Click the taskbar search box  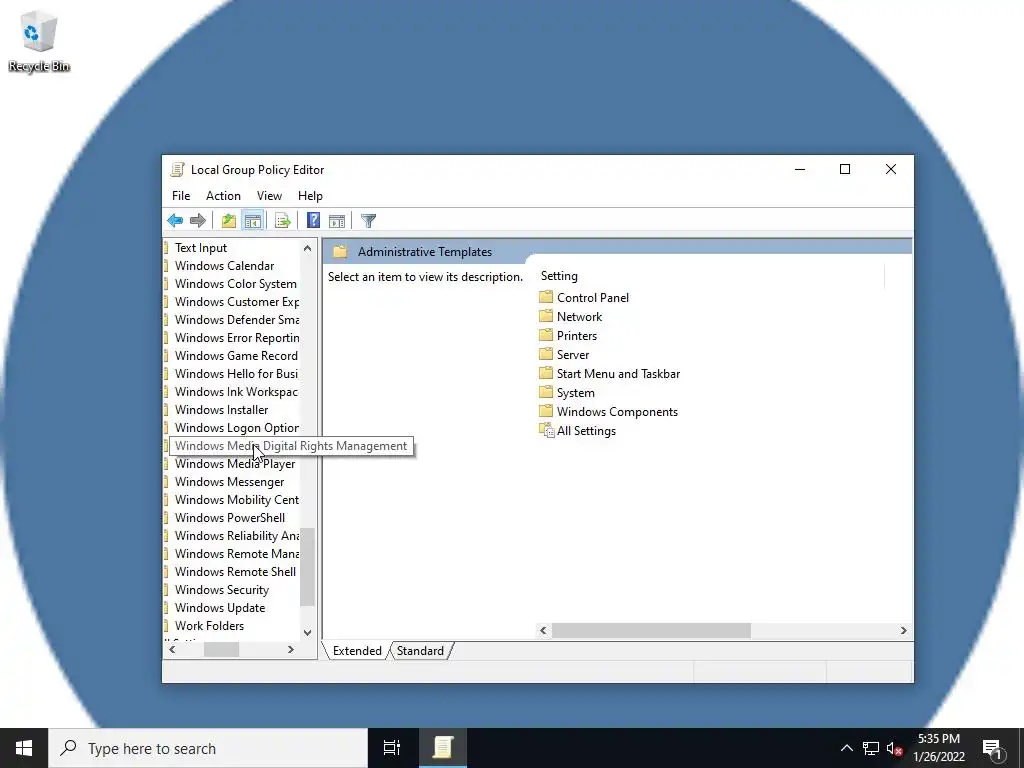(208, 748)
